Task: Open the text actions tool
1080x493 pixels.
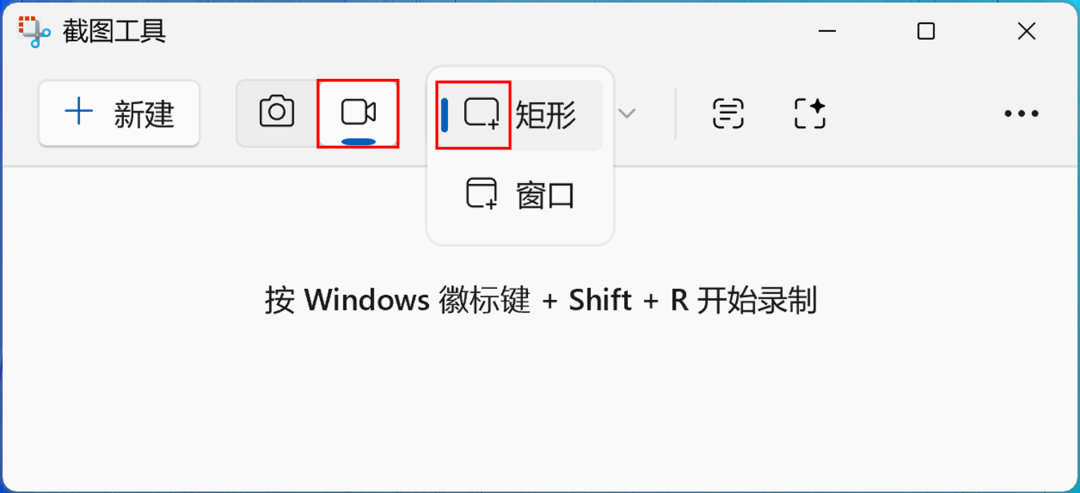Action: point(729,114)
